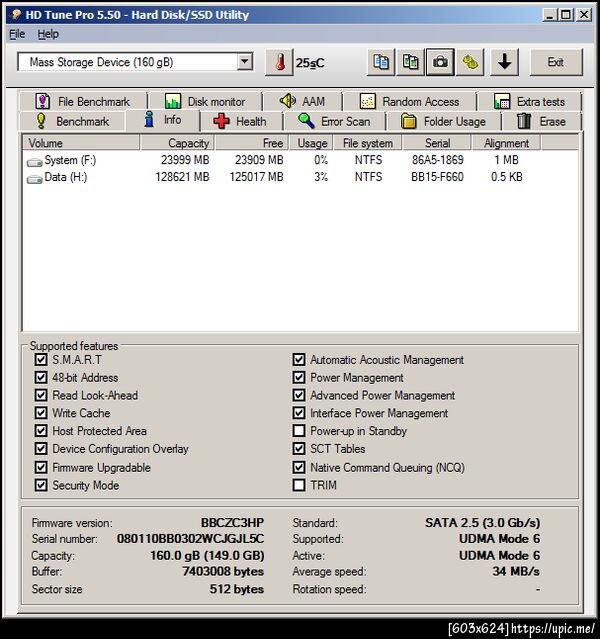Switch to the Disk monitor tab
Viewport: 600px width, 639px height.
[x=205, y=101]
